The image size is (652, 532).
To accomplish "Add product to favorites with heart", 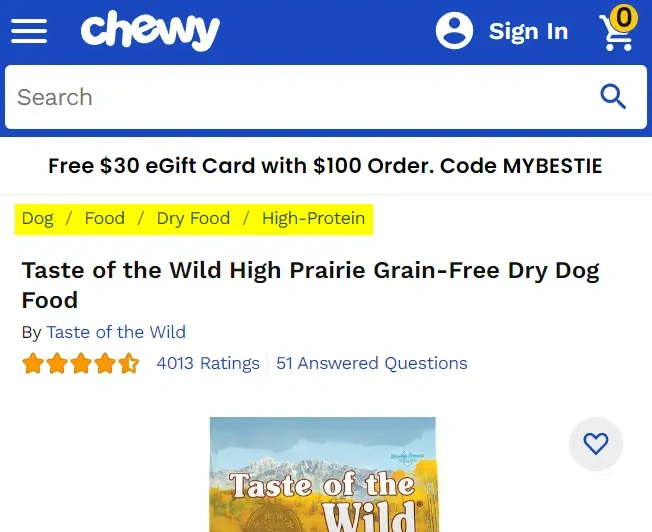I will 596,444.
